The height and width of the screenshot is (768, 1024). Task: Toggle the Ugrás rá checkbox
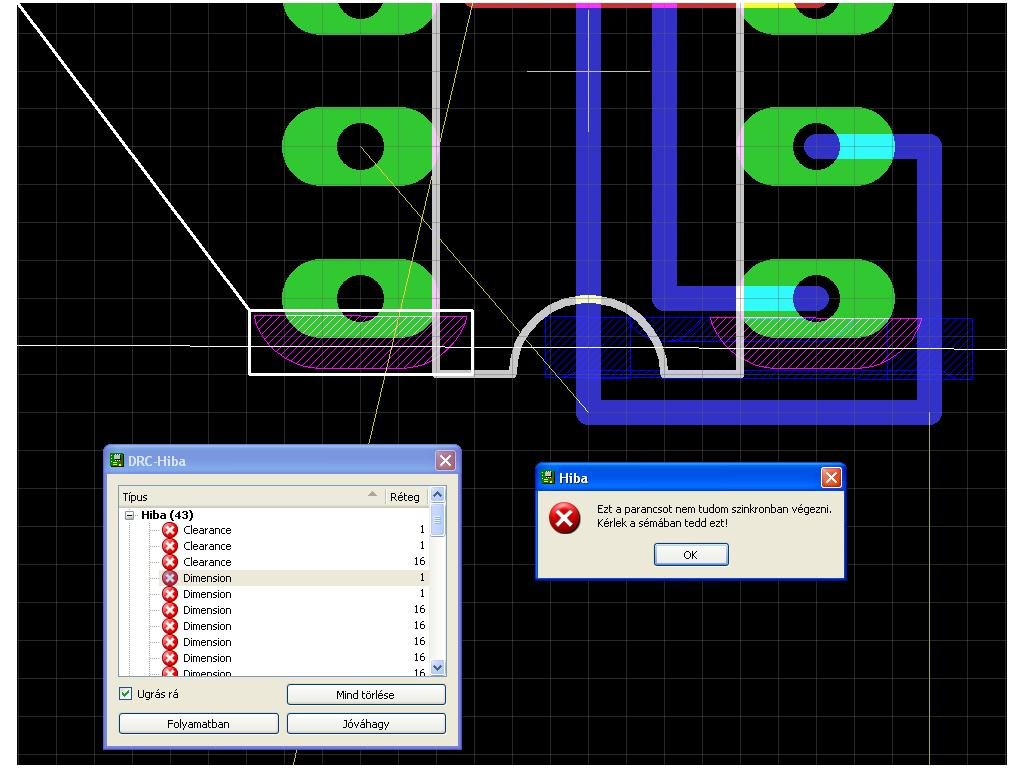point(125,694)
